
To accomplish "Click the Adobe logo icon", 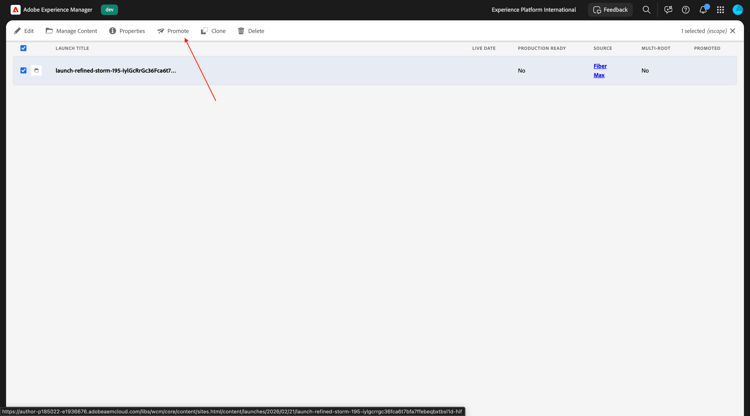I will (x=15, y=10).
